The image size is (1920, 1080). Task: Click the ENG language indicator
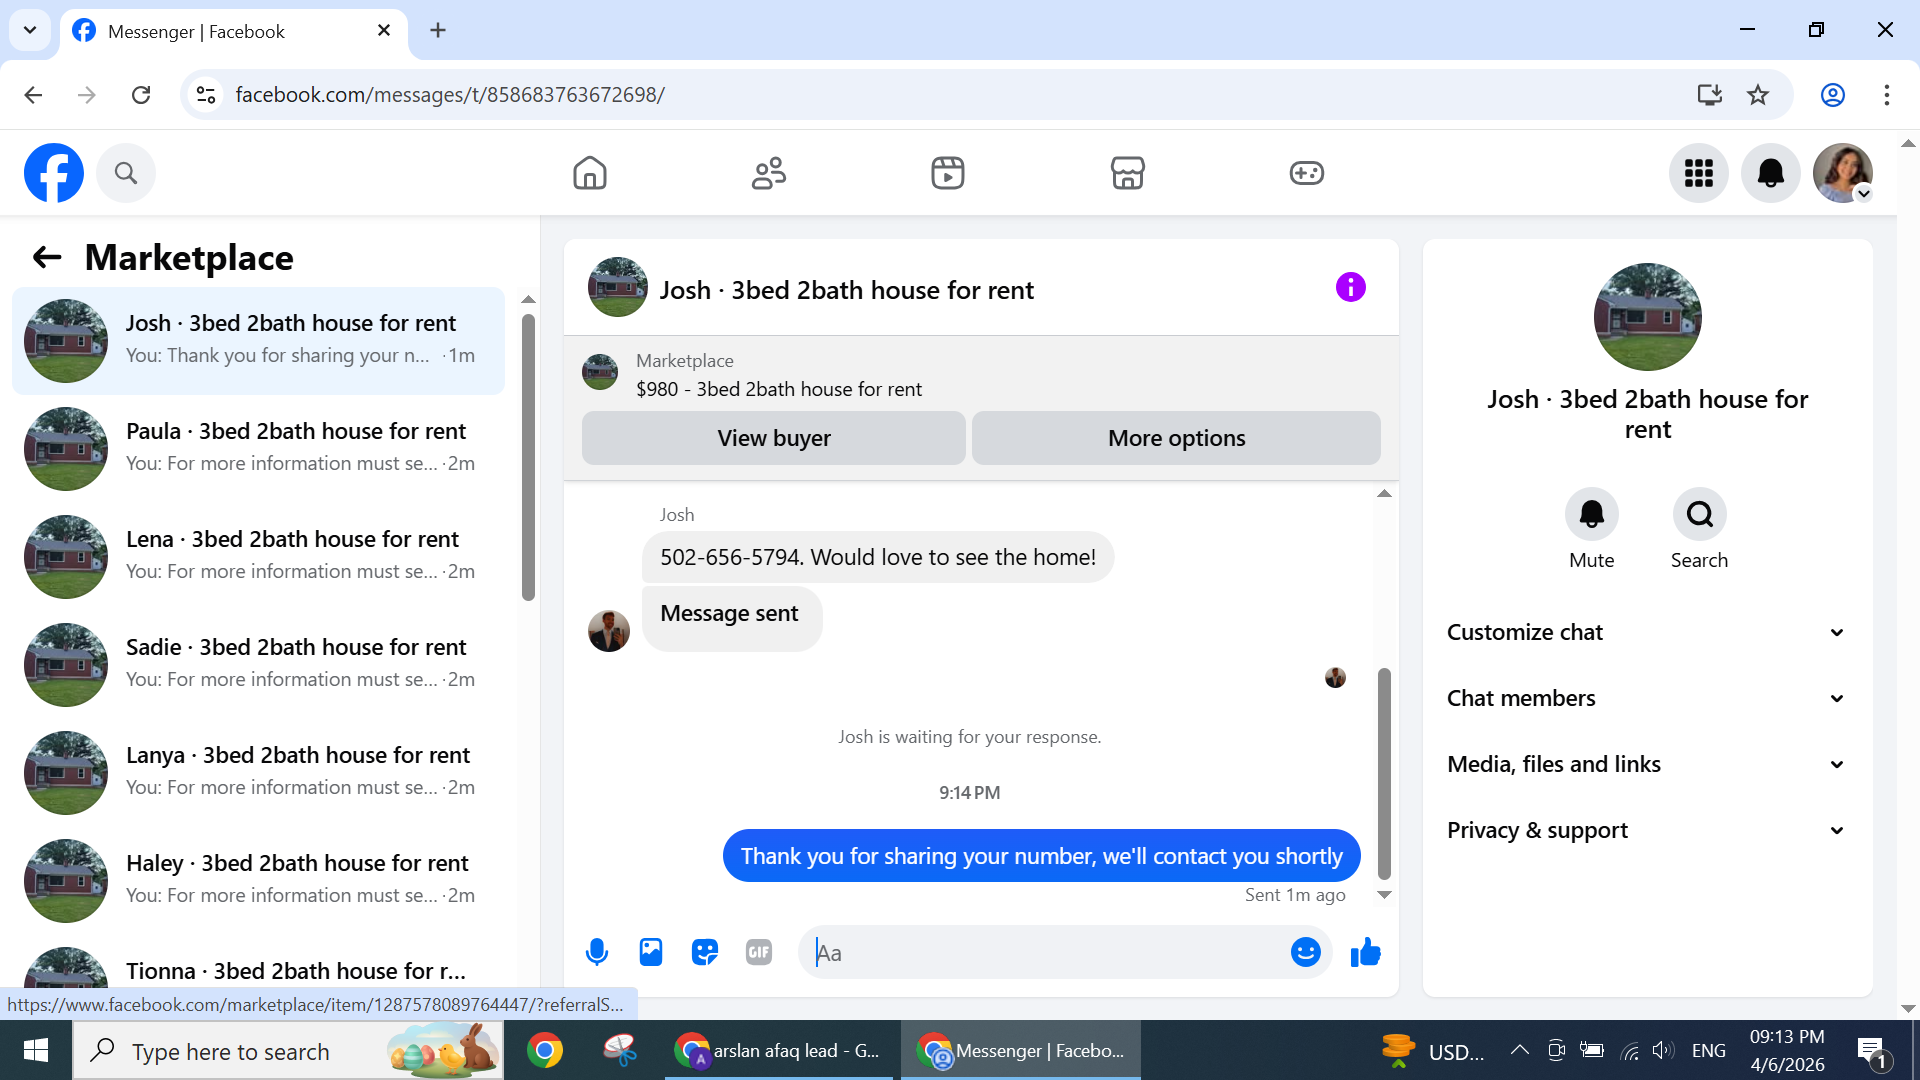(1709, 1050)
